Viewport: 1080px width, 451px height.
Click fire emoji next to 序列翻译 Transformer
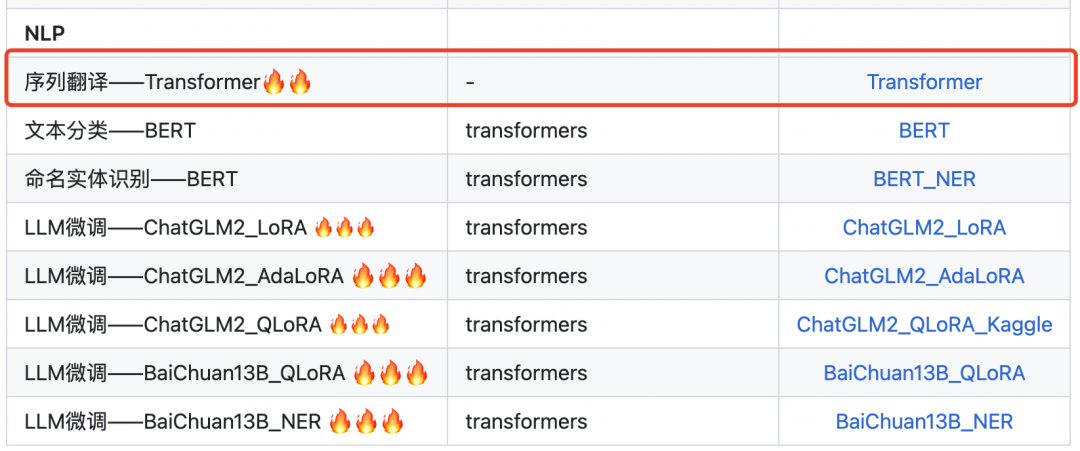coord(287,82)
